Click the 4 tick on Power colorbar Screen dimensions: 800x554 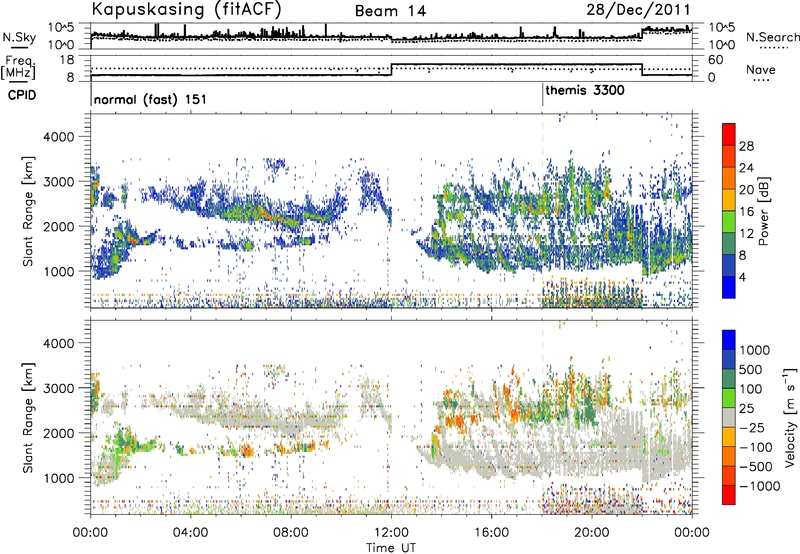743,277
